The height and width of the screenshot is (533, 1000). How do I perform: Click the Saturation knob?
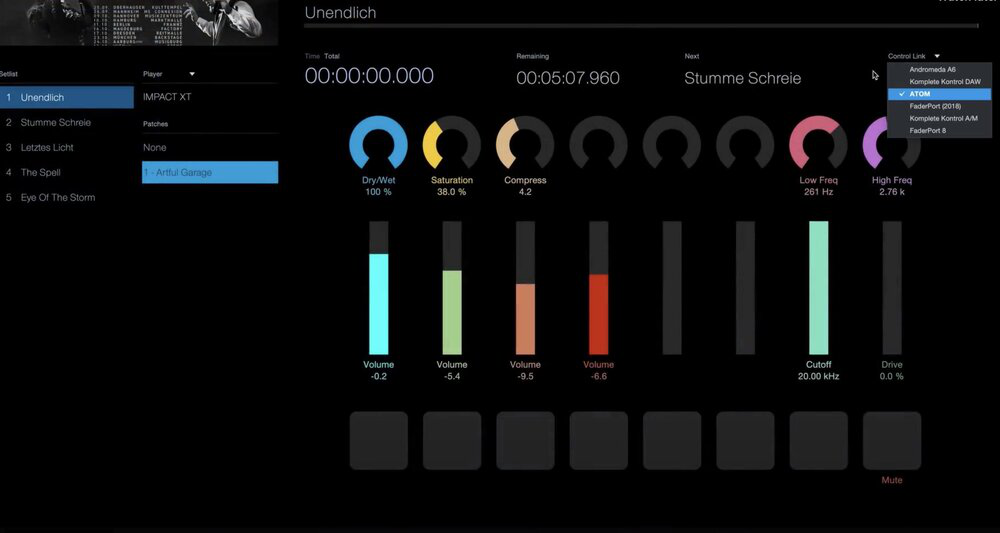tap(452, 143)
